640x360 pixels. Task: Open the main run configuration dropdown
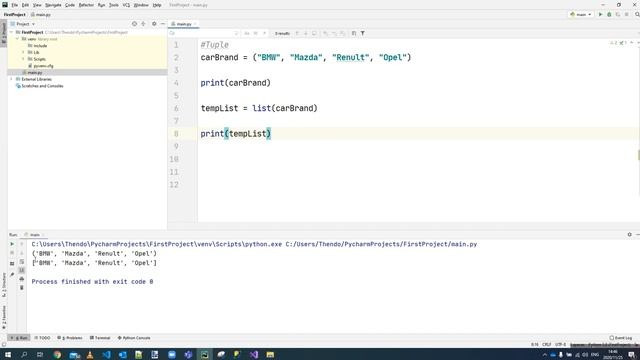click(580, 14)
